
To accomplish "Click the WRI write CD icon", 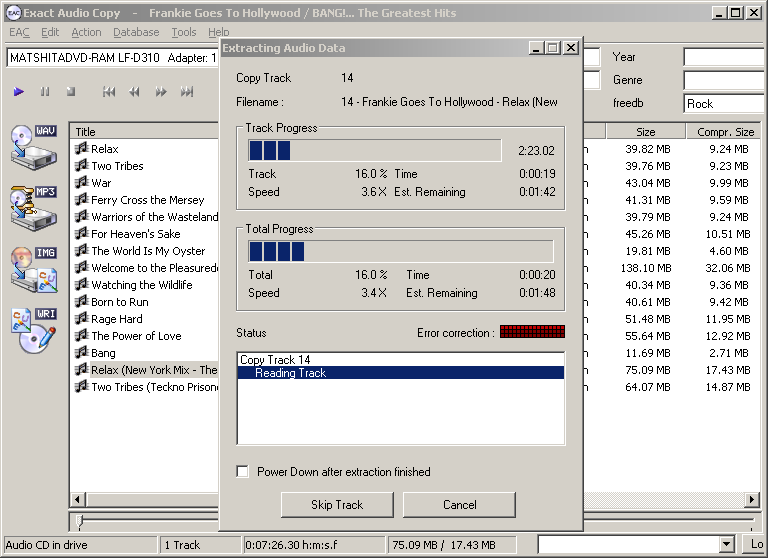I will [x=34, y=330].
